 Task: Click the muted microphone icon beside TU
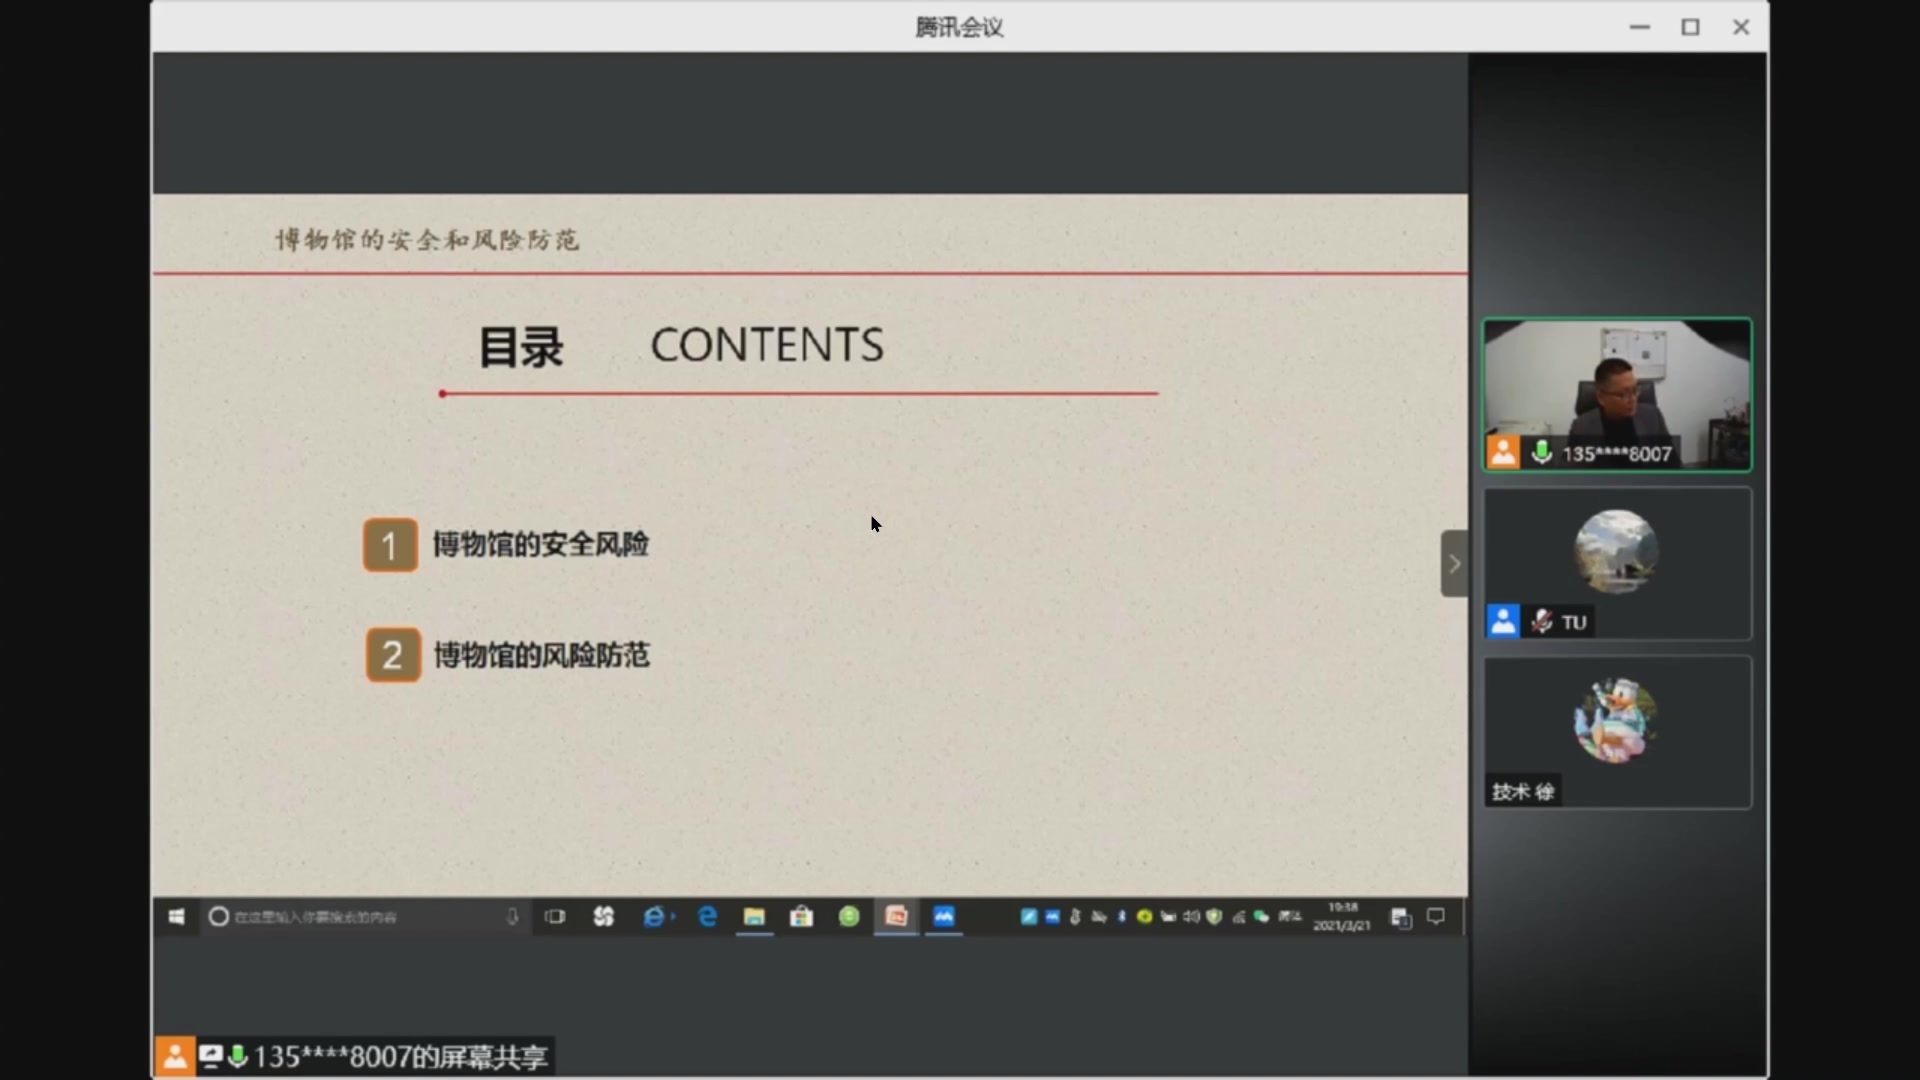1542,622
